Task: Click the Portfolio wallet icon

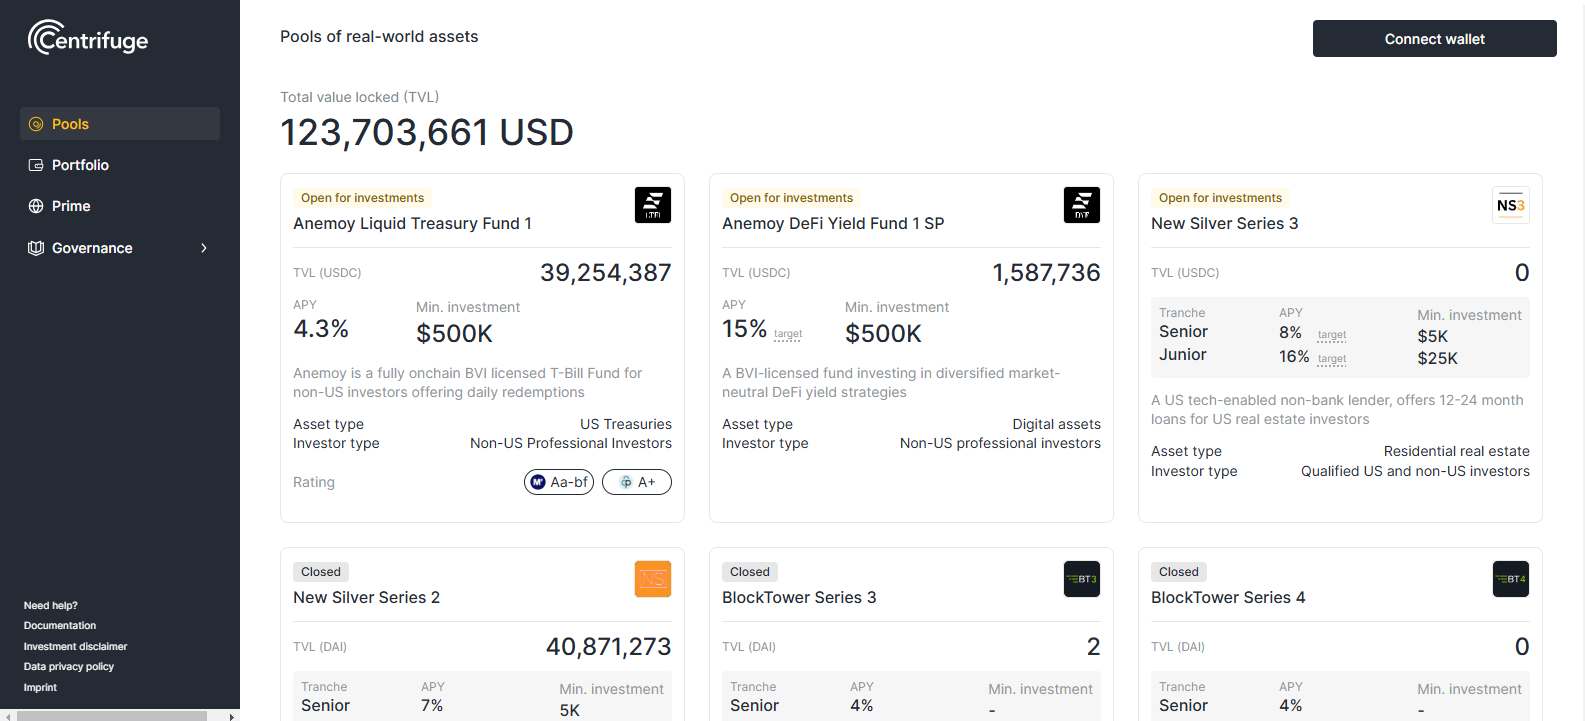Action: 36,165
